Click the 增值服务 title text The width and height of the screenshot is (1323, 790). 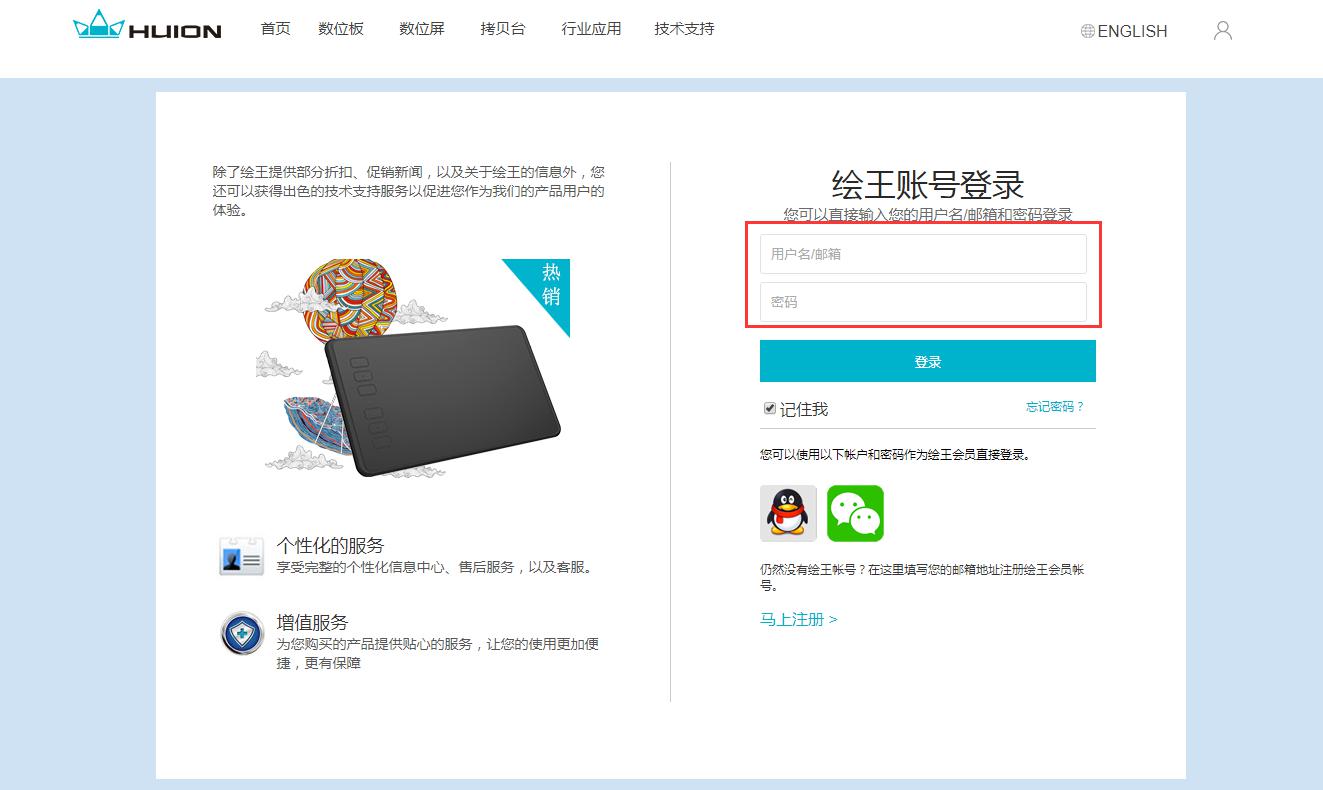point(312,622)
